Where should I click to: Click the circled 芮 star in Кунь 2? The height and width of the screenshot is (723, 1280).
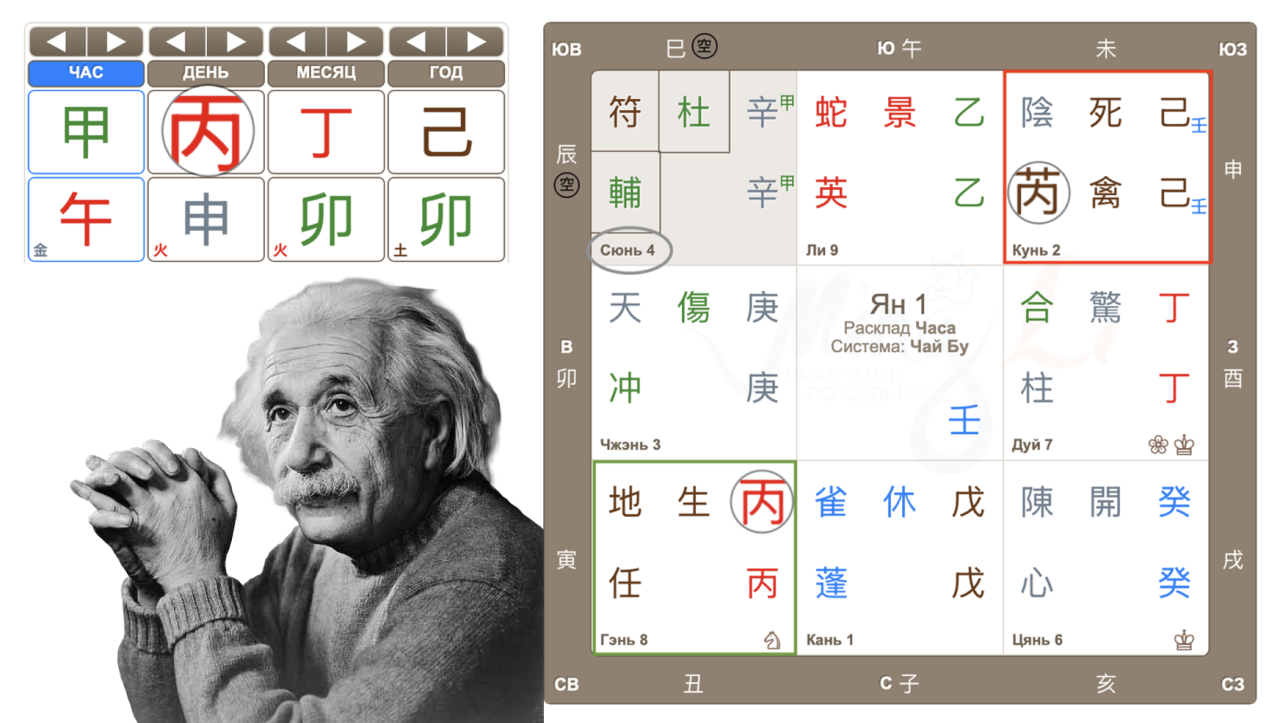coord(1037,191)
